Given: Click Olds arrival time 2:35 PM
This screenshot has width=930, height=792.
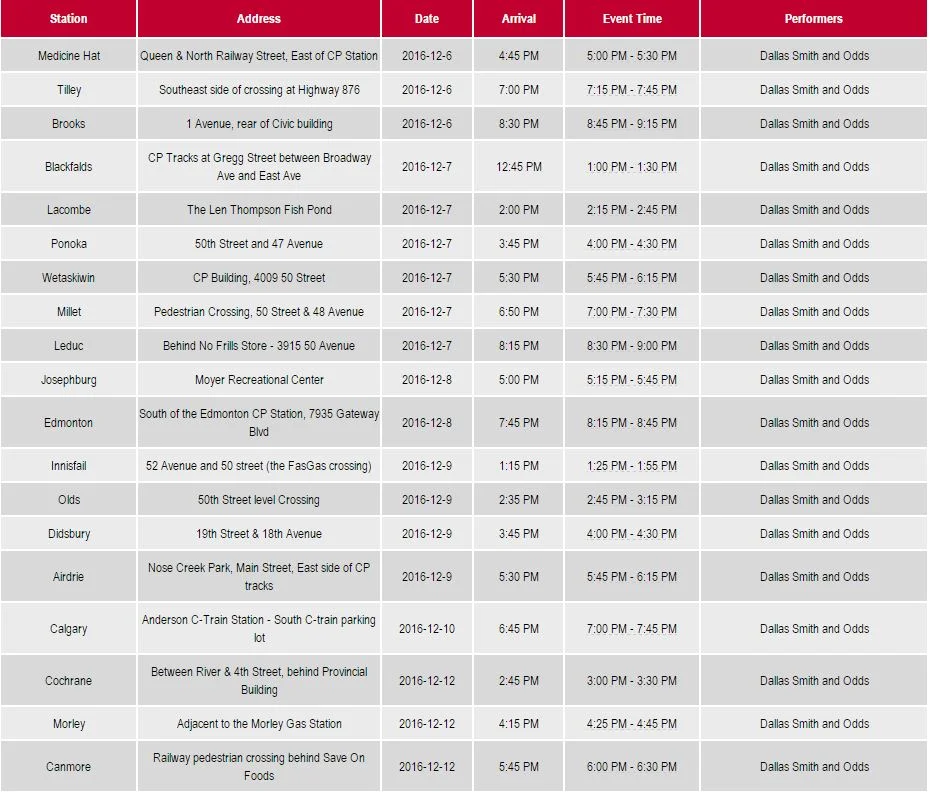Looking at the screenshot, I should point(519,500).
